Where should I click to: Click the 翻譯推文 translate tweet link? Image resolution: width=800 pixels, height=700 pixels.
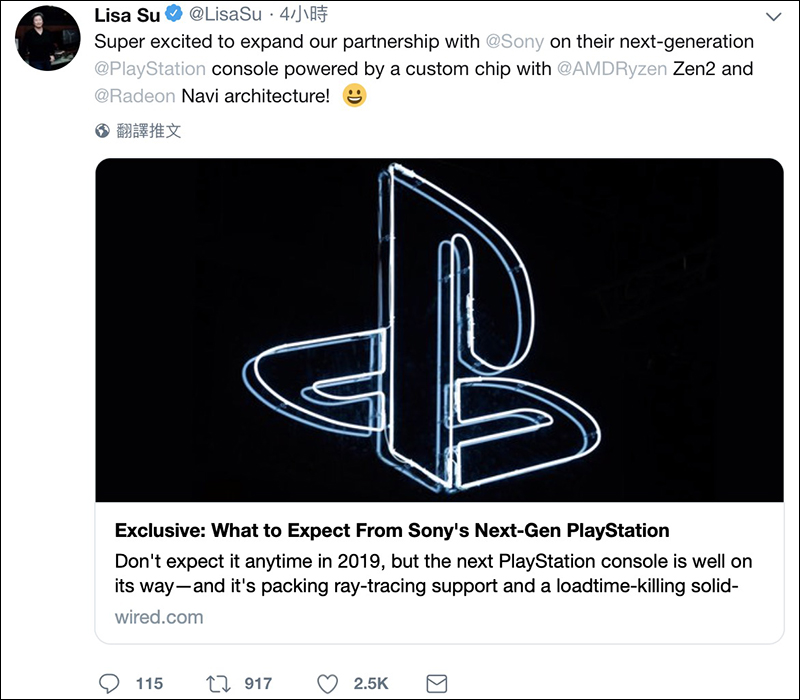[x=149, y=131]
